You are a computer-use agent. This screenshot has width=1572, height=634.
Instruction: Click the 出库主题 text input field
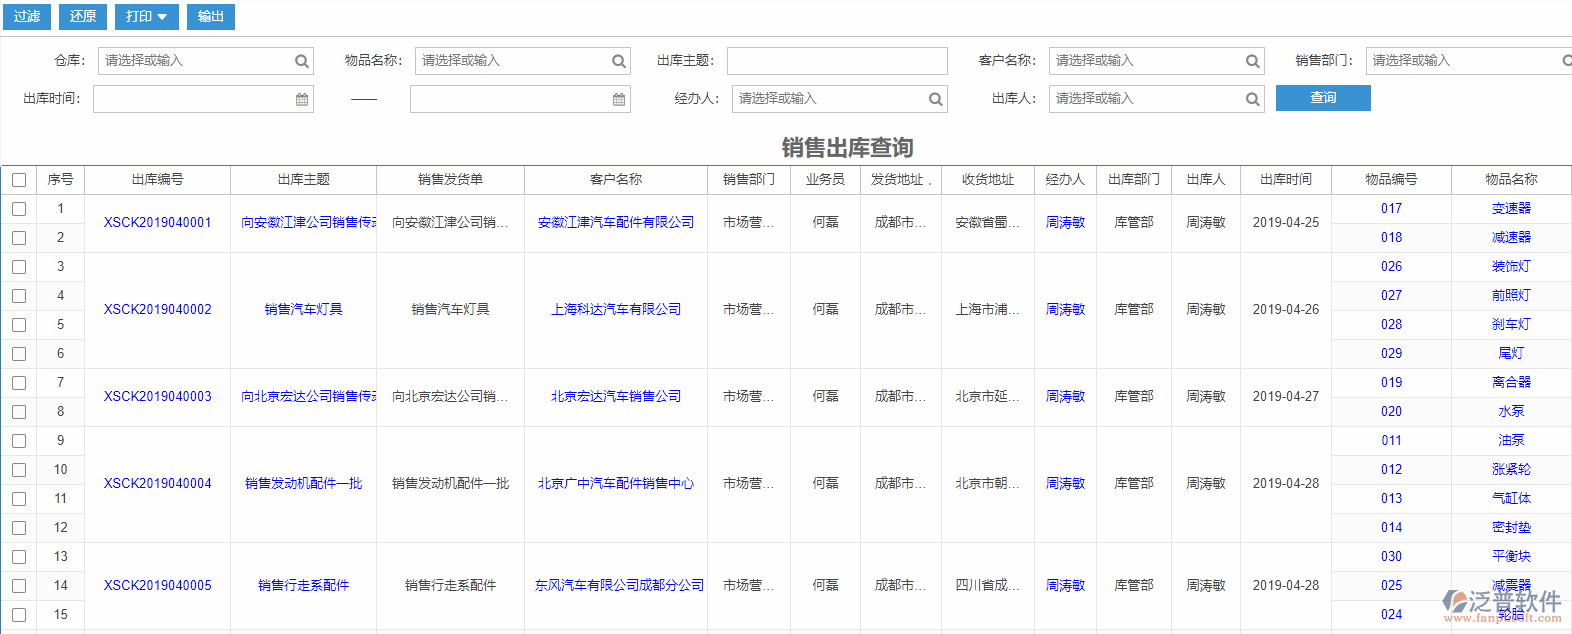(836, 61)
